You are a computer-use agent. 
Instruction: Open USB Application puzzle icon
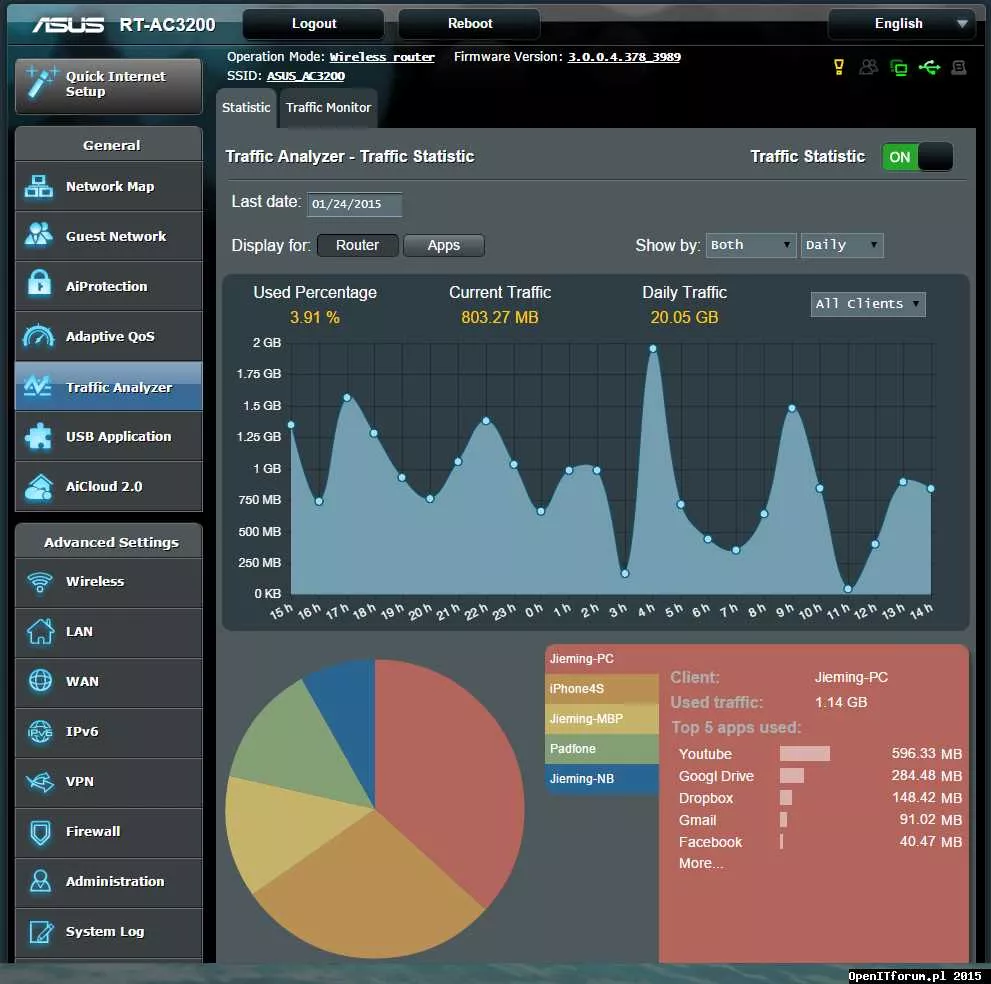(39, 436)
